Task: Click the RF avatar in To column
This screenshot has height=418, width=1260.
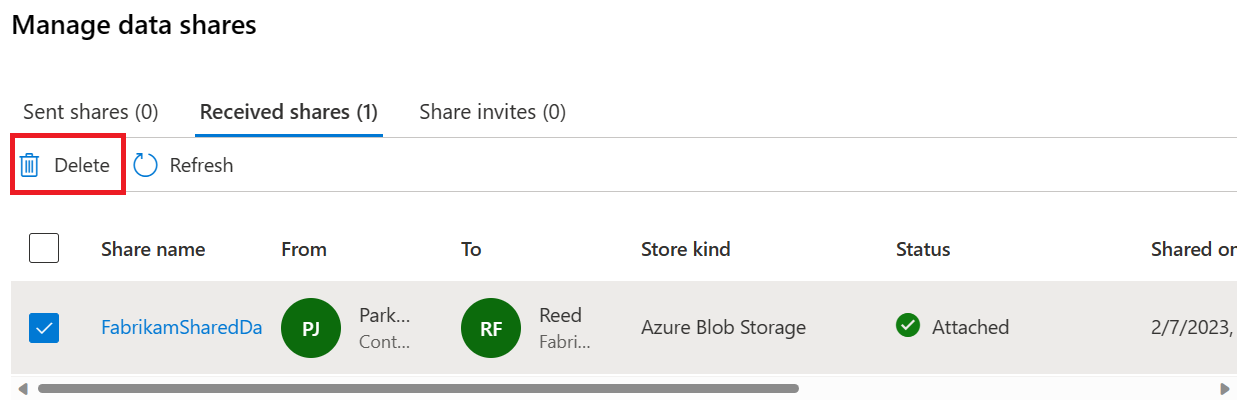Action: (x=491, y=328)
